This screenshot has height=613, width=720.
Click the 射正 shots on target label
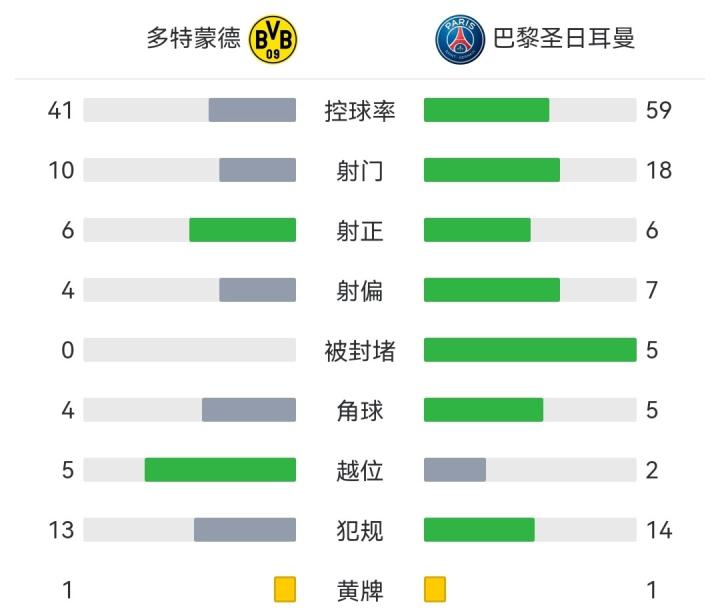tap(360, 230)
